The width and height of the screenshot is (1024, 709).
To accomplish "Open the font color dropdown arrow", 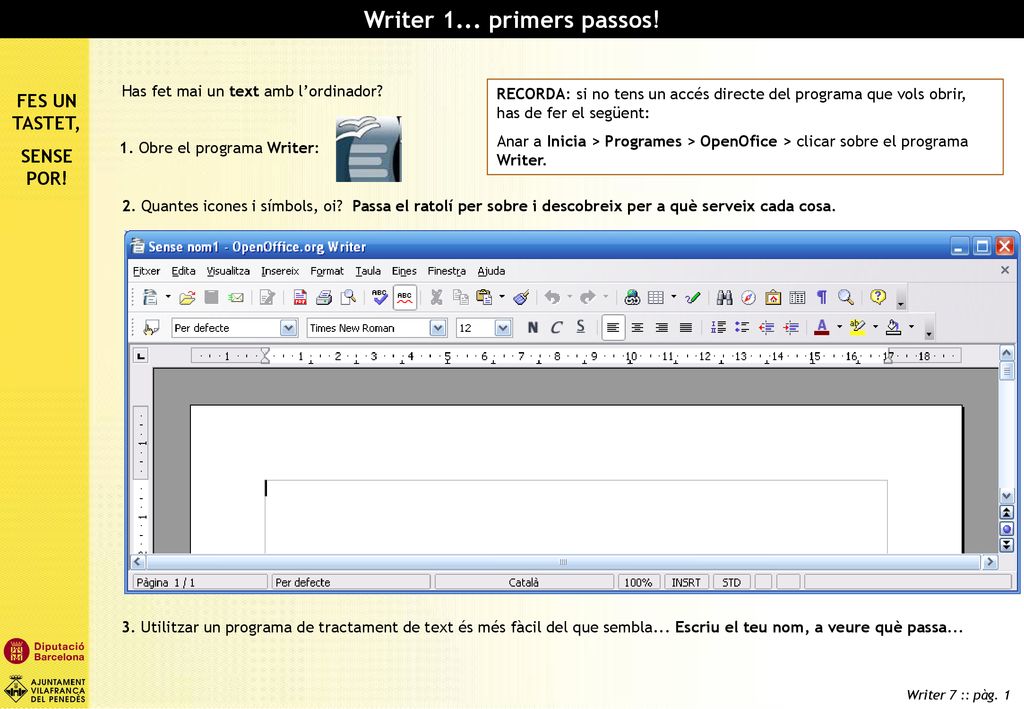I will point(840,327).
